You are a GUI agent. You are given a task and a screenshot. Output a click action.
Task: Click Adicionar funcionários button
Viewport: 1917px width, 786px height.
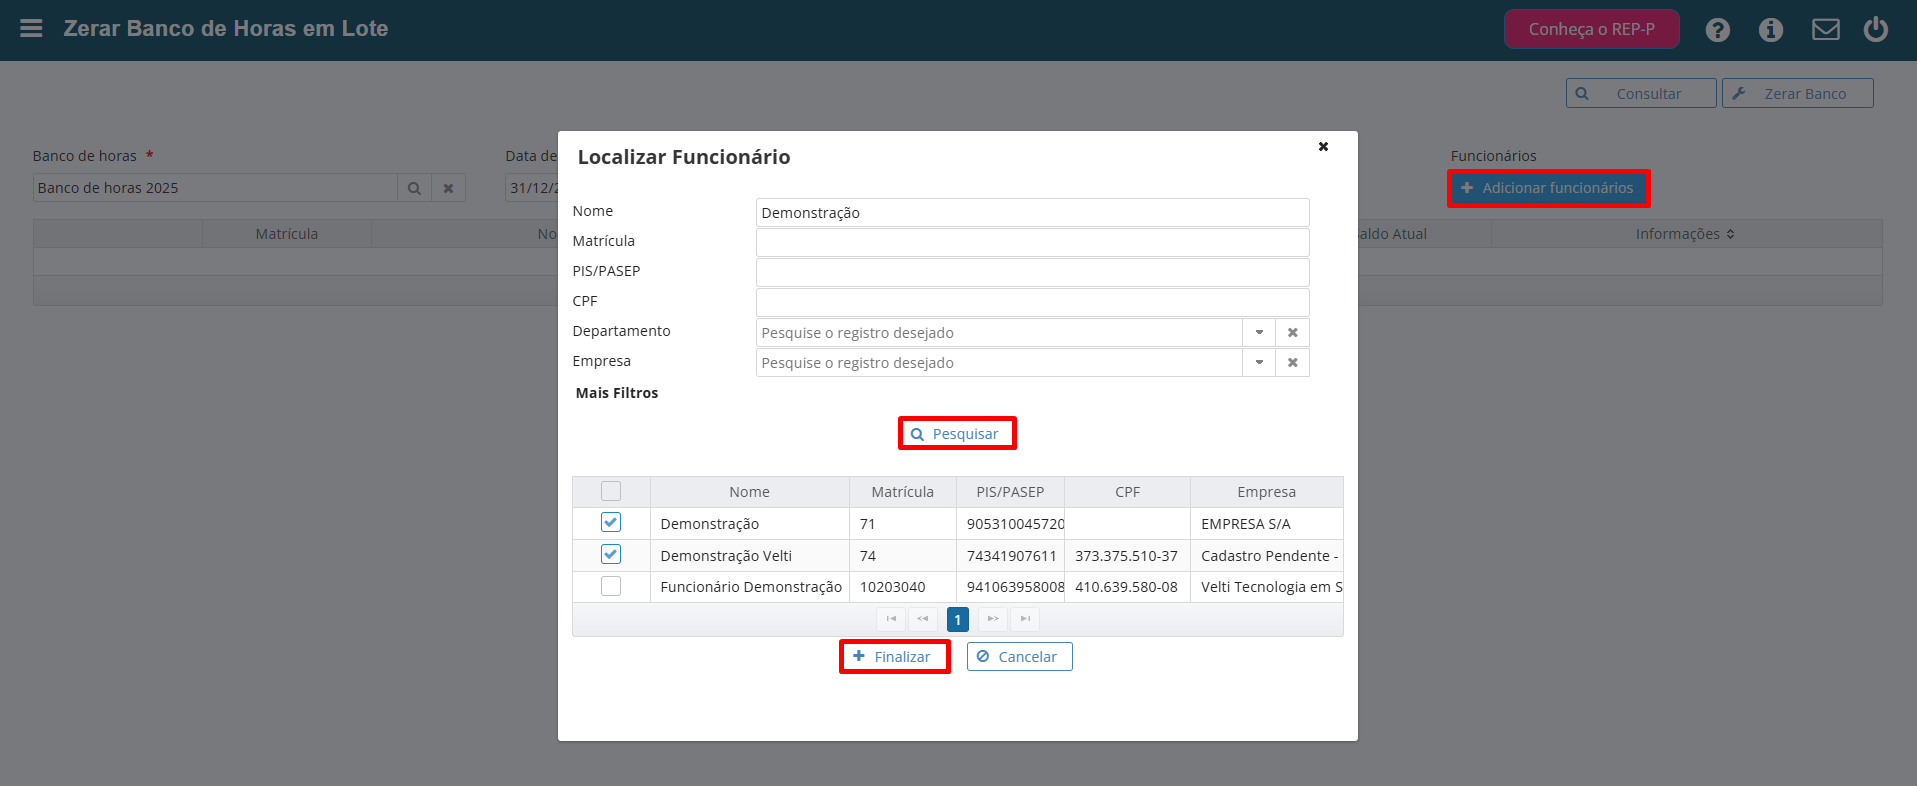(x=1548, y=188)
